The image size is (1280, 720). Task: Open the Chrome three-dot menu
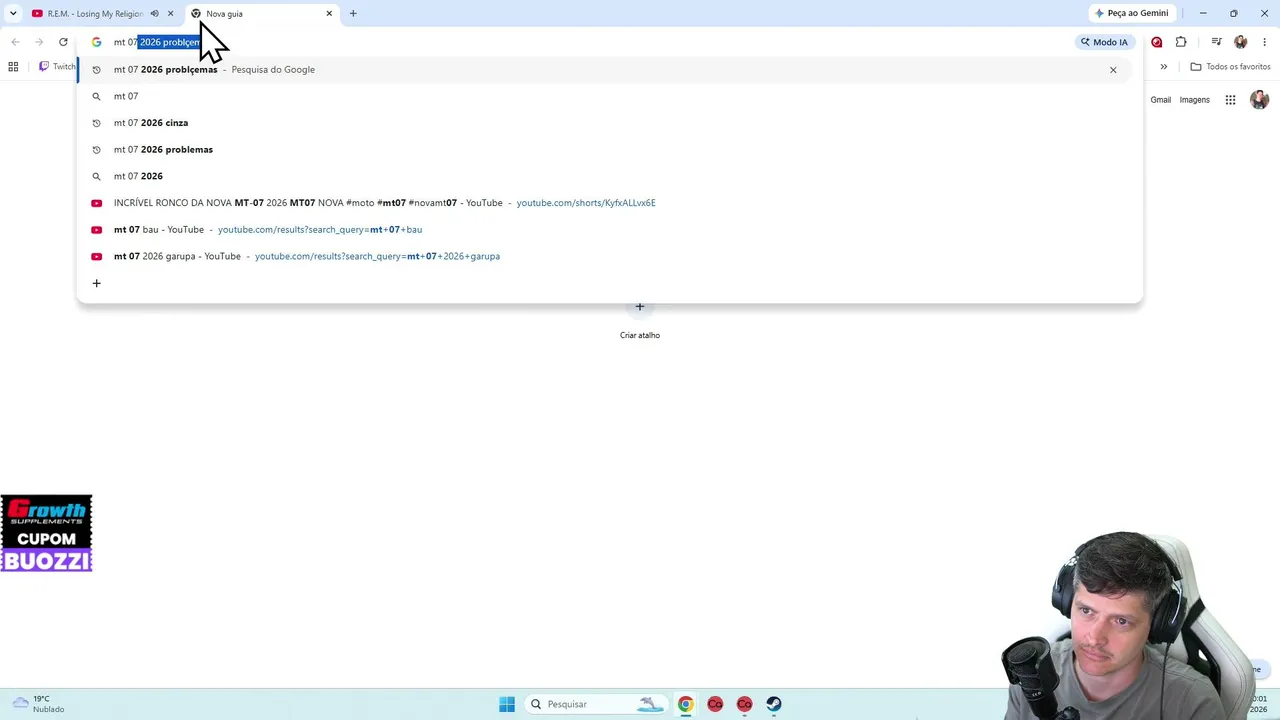pos(1264,42)
